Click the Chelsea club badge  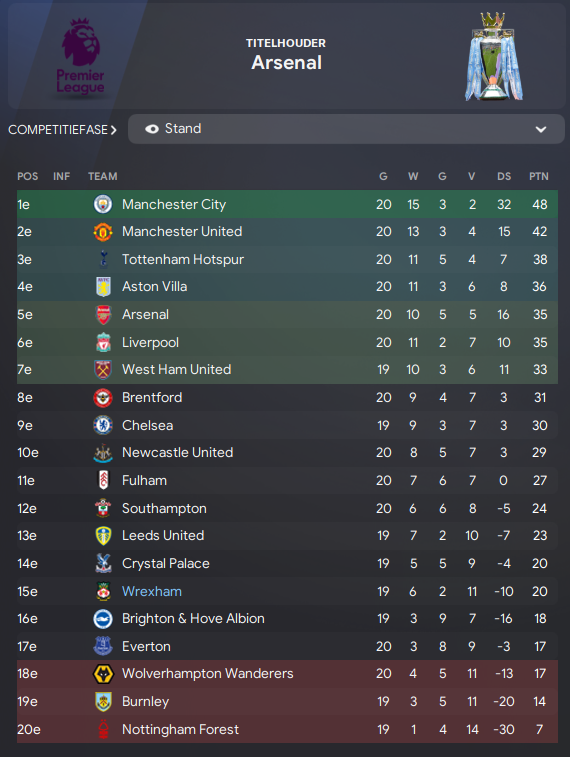(103, 425)
